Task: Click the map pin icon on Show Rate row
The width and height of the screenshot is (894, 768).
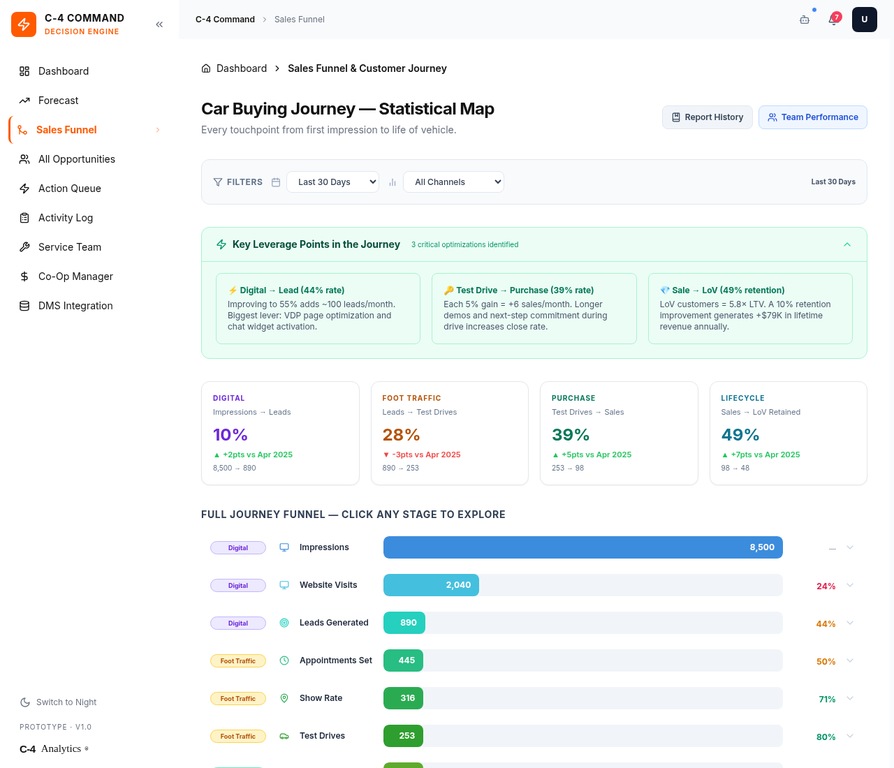Action: [284, 698]
